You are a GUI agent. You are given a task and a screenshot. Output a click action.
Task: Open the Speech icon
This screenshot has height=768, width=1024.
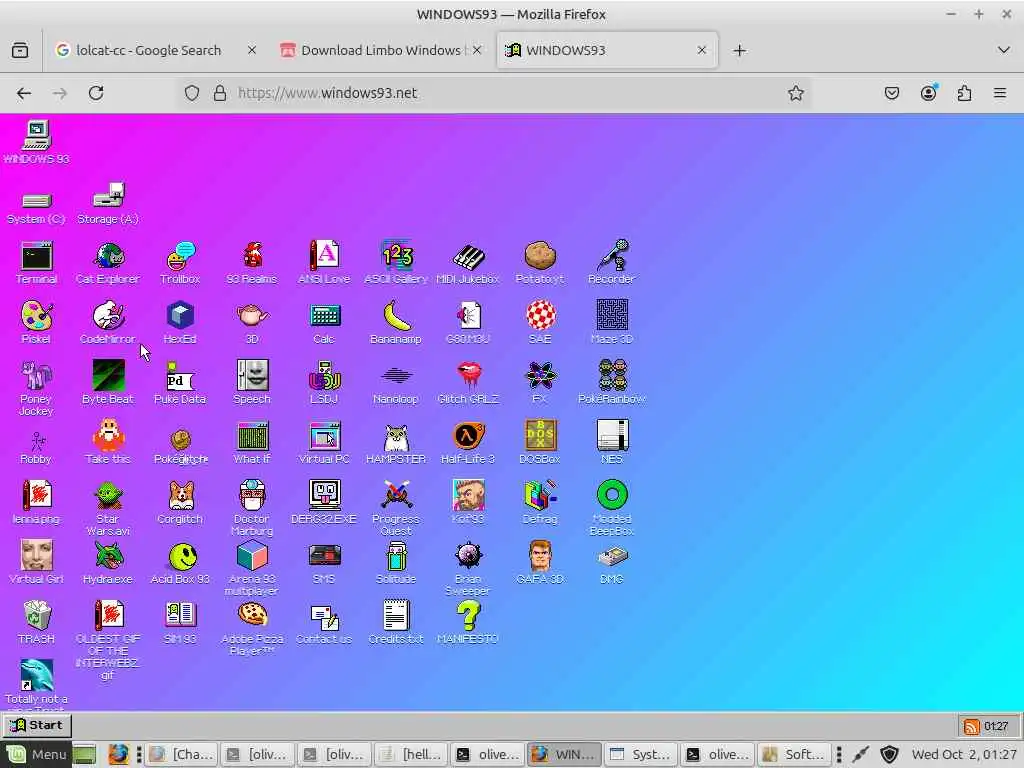(252, 383)
